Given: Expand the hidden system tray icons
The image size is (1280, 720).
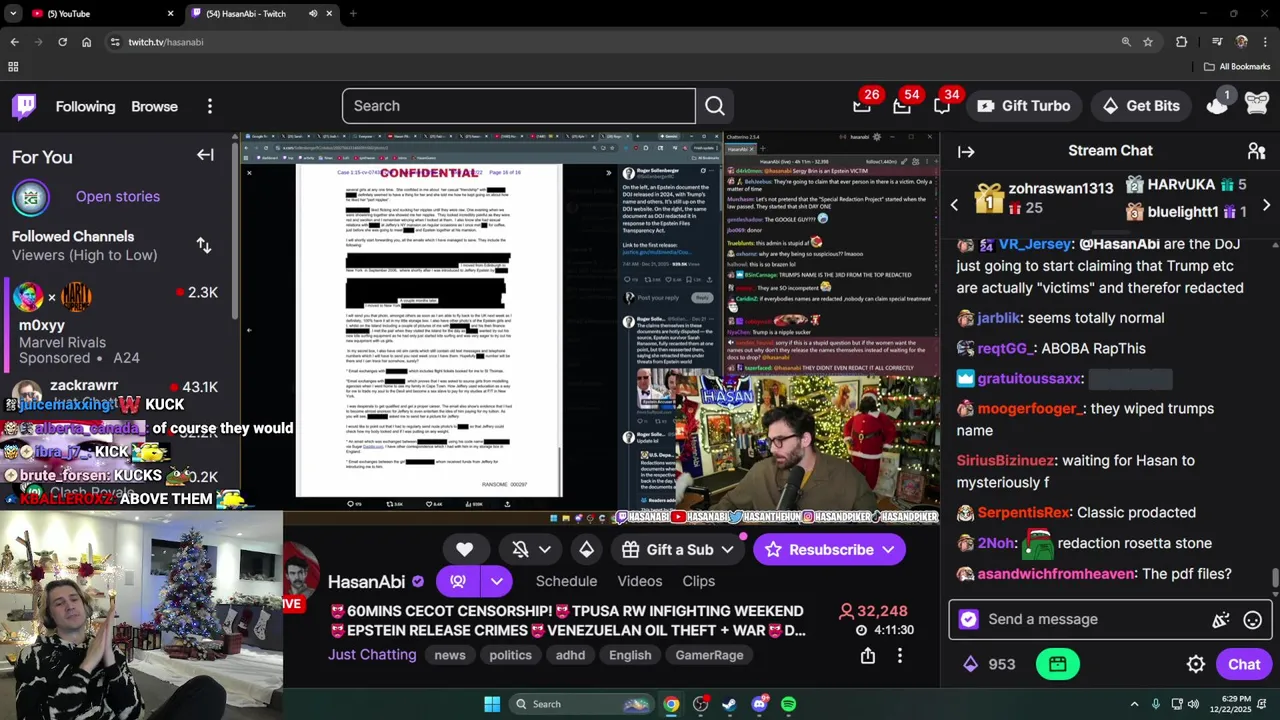Looking at the screenshot, I should [x=1135, y=704].
